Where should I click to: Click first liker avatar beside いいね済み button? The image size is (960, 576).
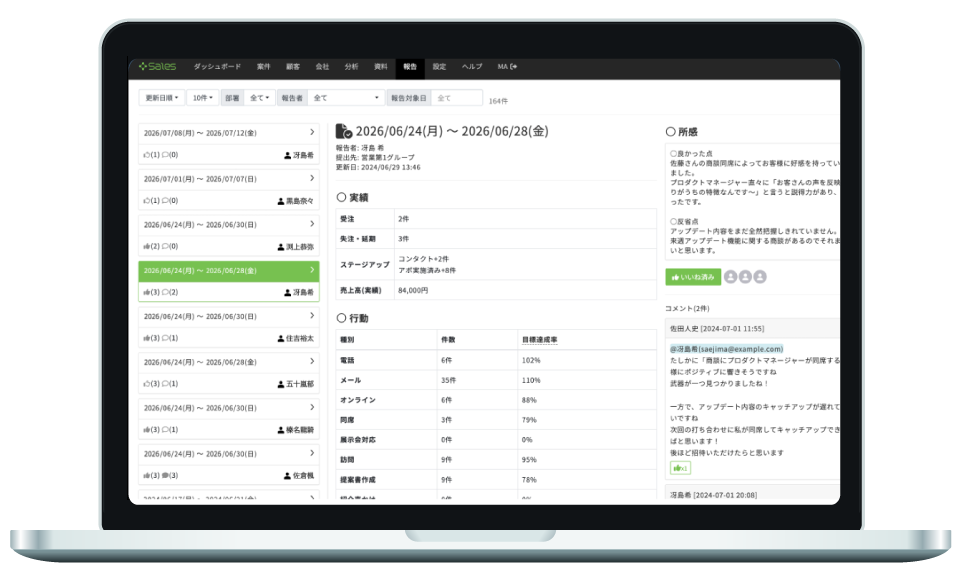point(730,277)
